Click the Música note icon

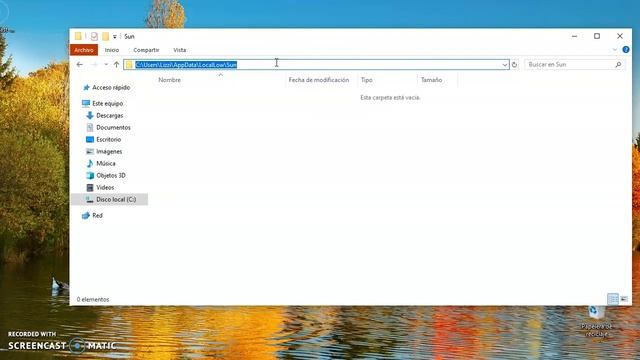click(90, 163)
